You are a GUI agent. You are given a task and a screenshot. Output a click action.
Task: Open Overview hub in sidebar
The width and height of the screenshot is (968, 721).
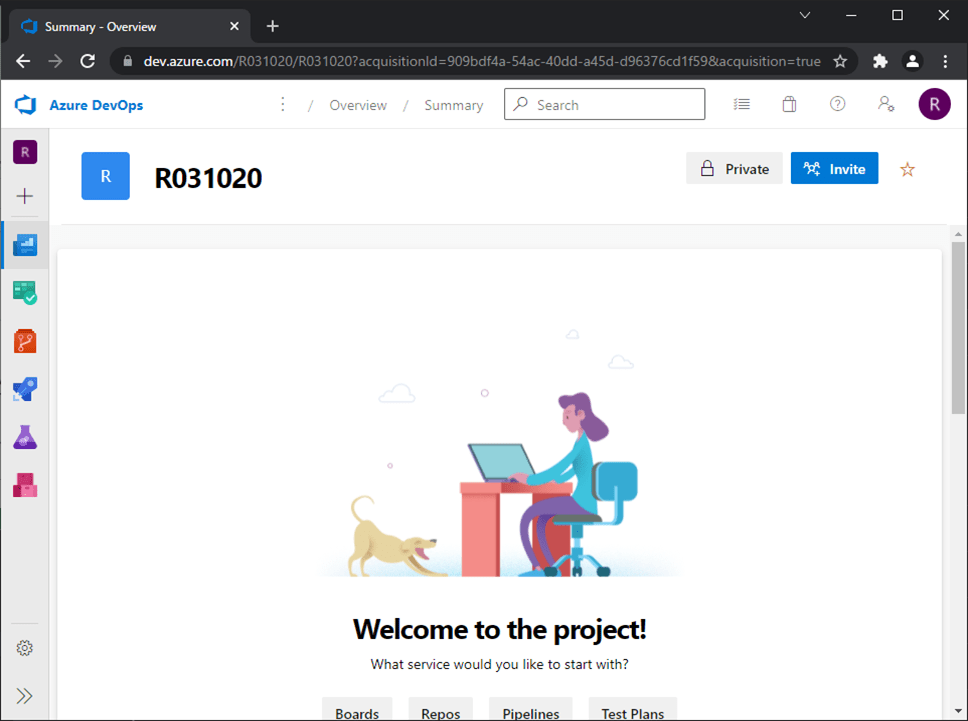pyautogui.click(x=25, y=244)
